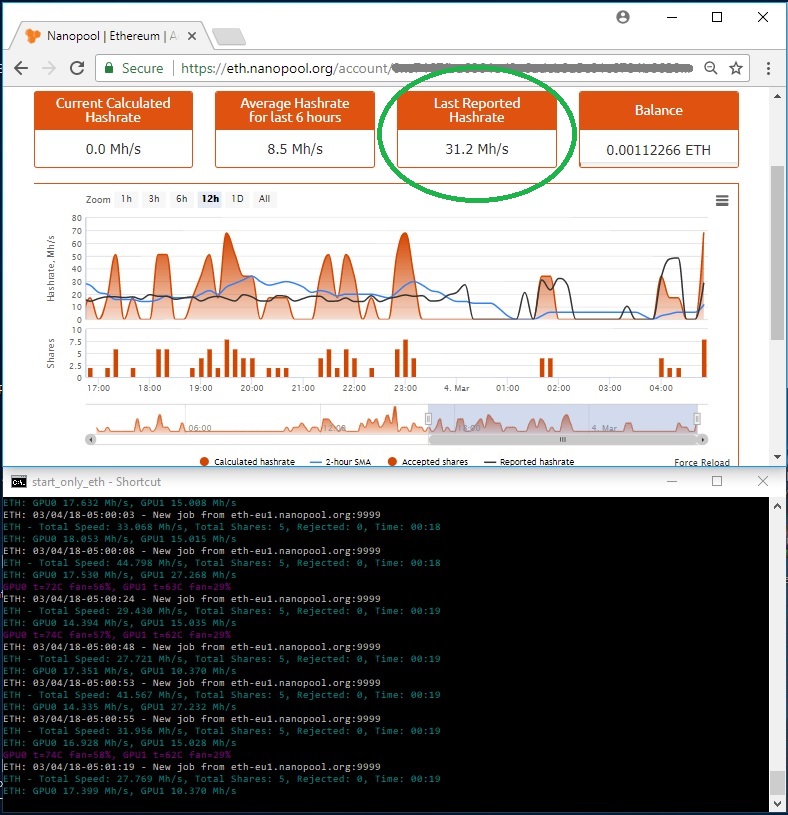
Task: Maximize the start_only_eth console window
Action: [717, 481]
